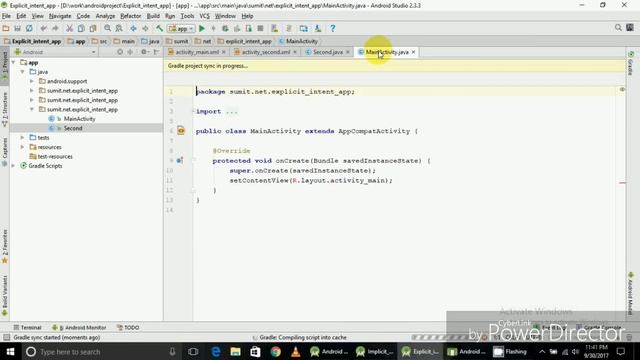Viewport: 640px width, 360px height.
Task: Open the Refactor menu
Action: (131, 16)
